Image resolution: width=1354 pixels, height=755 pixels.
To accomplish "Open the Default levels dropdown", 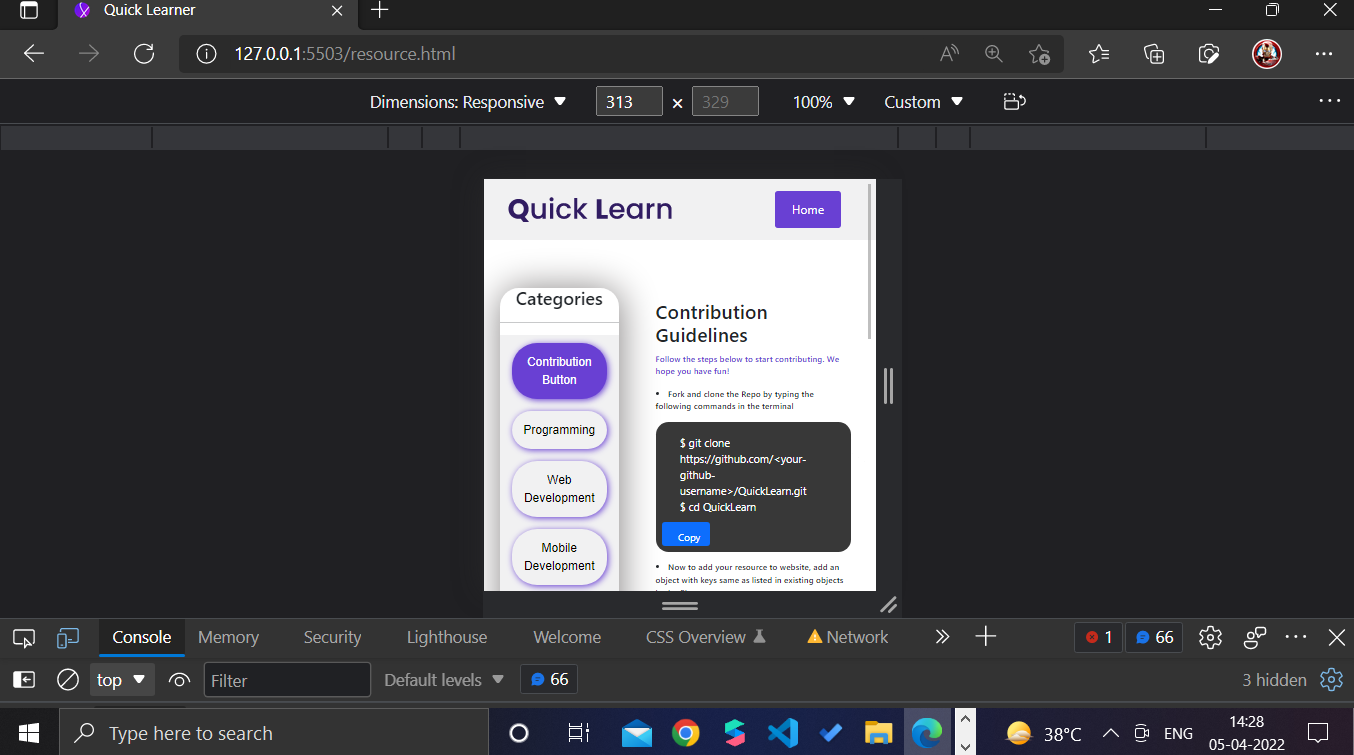I will coord(444,680).
